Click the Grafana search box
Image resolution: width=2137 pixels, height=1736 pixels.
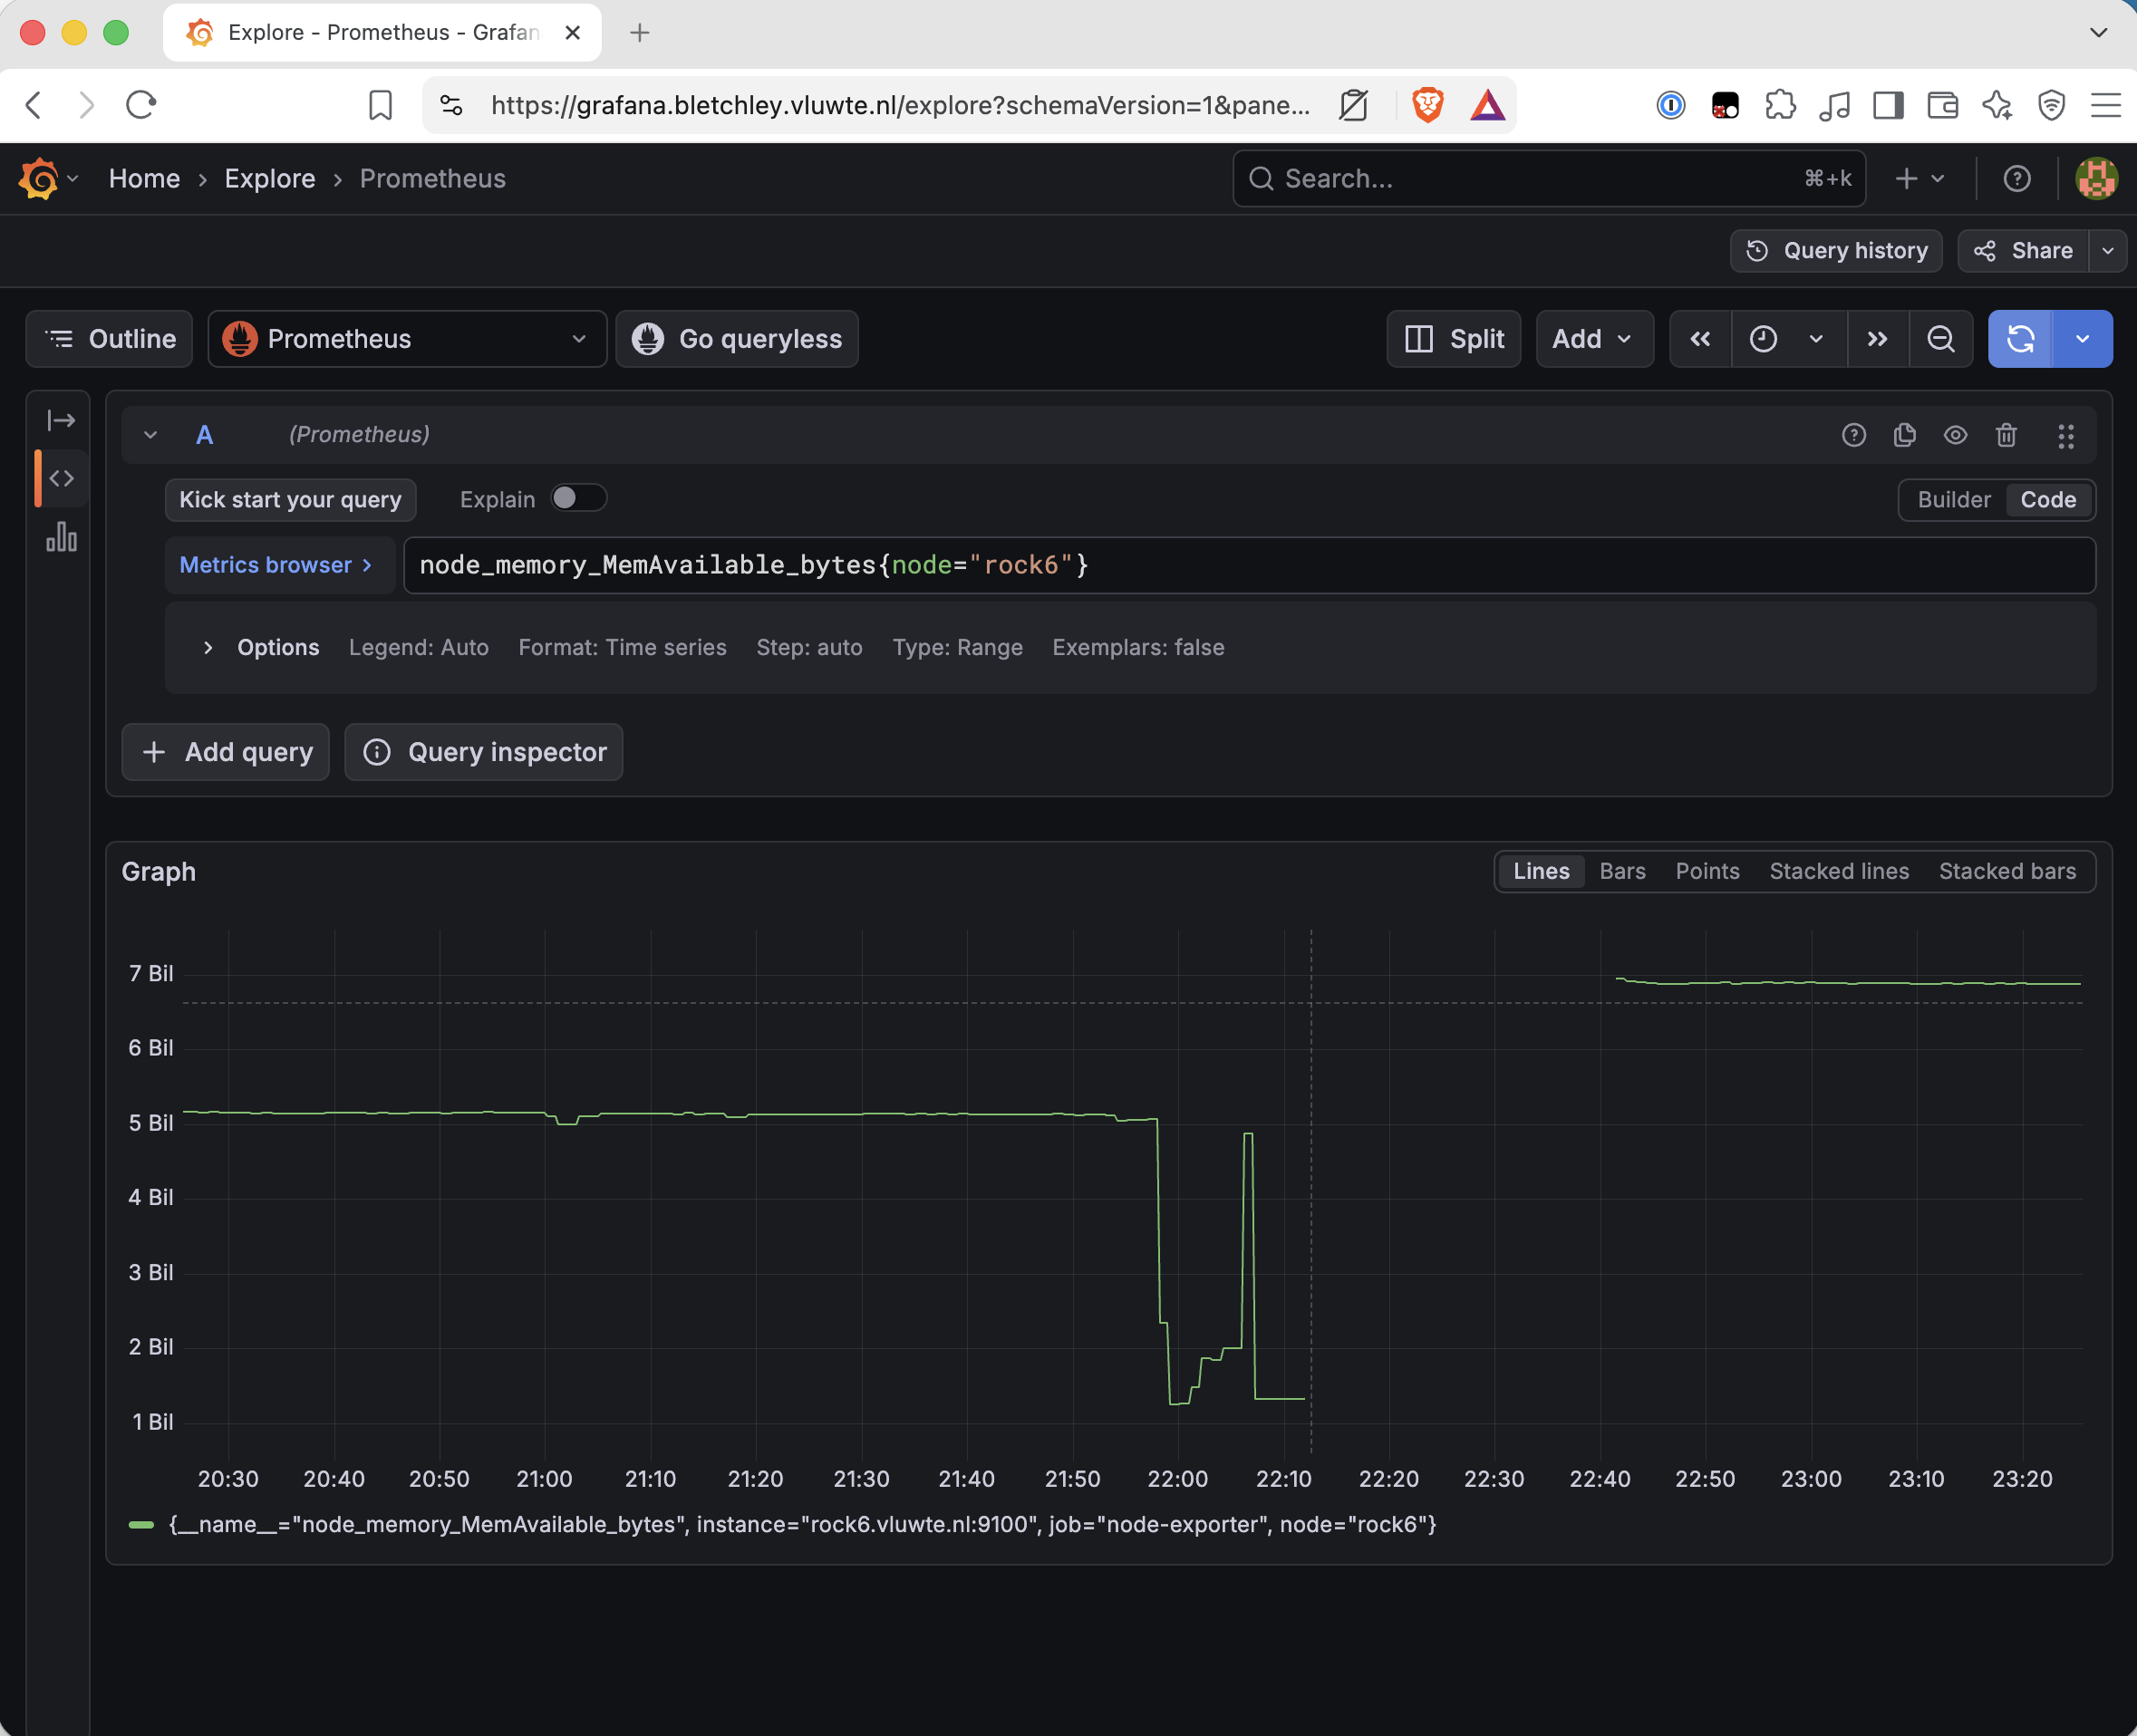[1548, 179]
